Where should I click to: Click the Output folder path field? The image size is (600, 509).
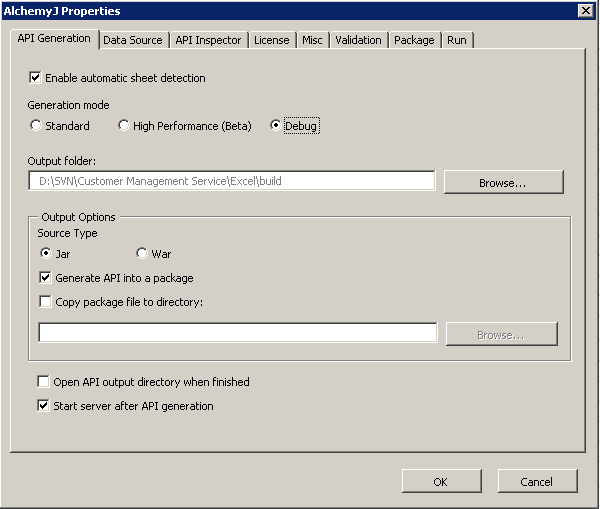click(232, 181)
